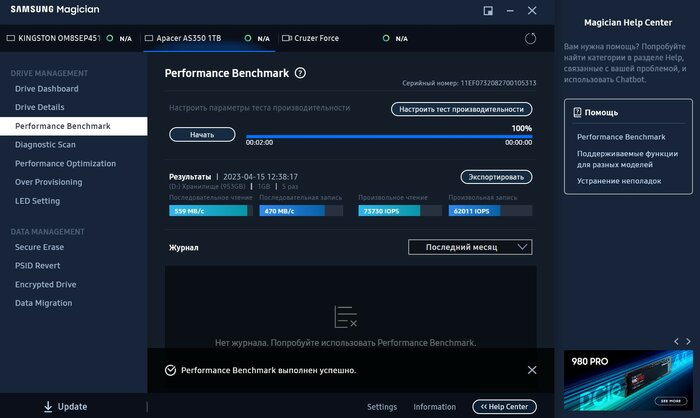The image size is (700, 418).
Task: Select Performance Benchmark in sidebar
Action: click(x=74, y=126)
